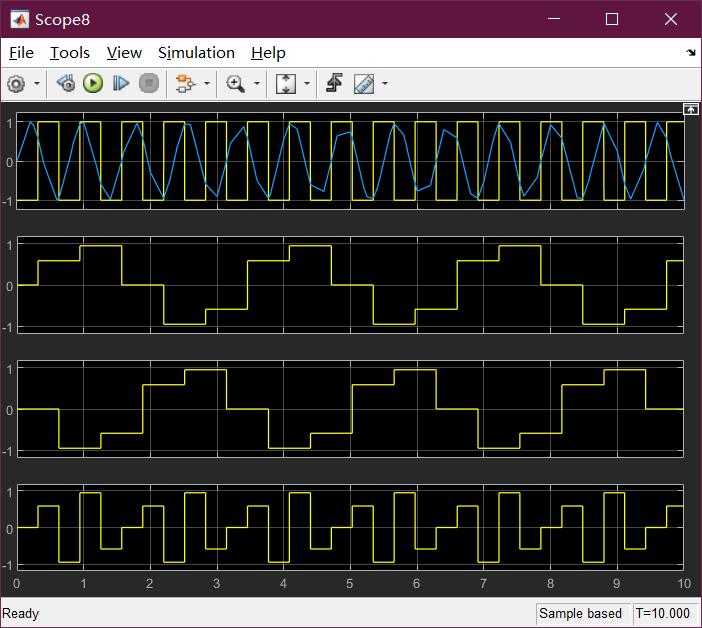Click the Scale Axes Limits icon

[285, 84]
